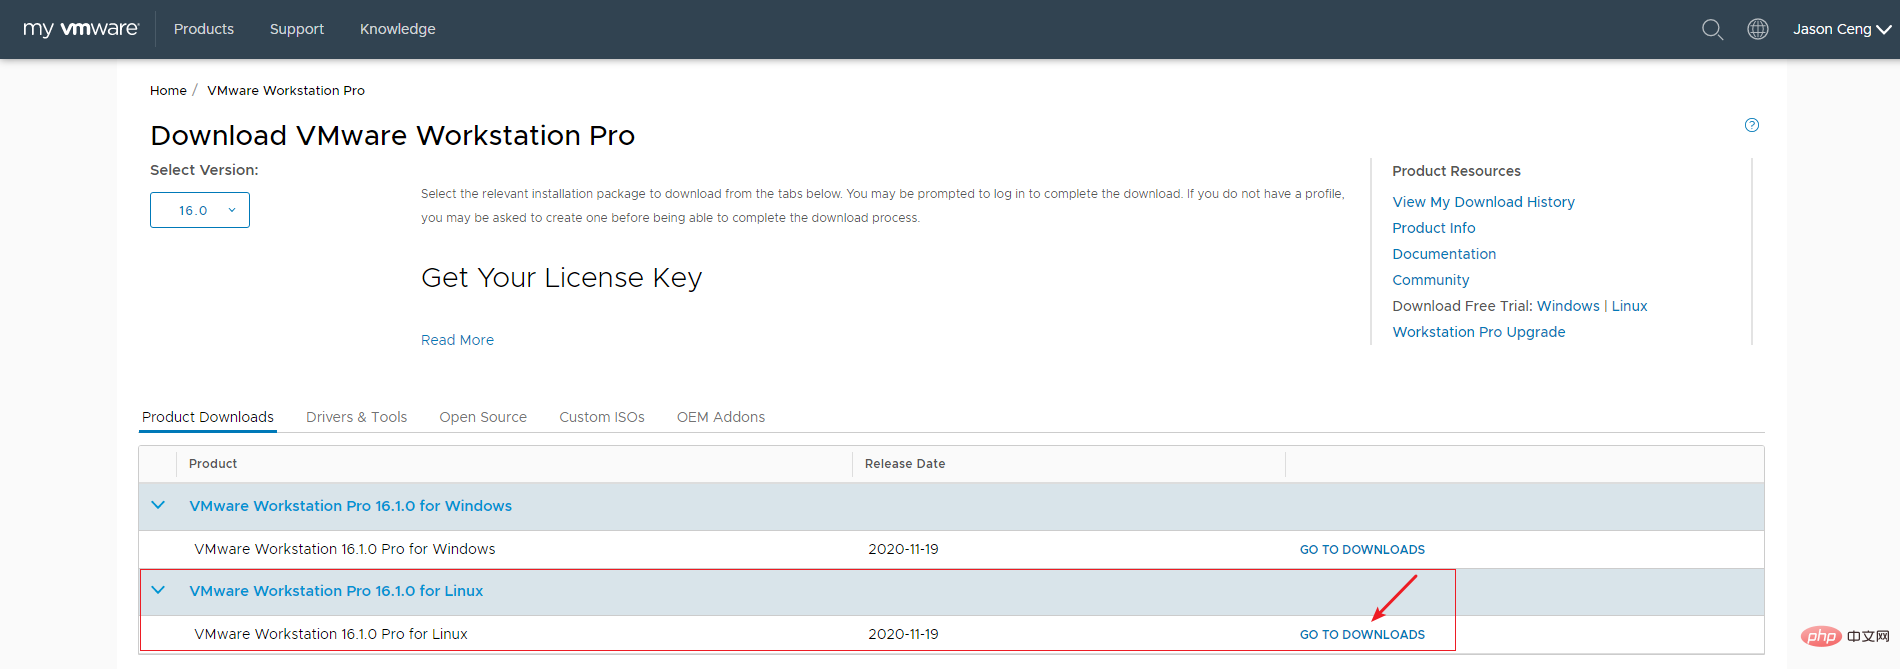Switch to the Drivers & Tools tab
1900x669 pixels.
pos(357,417)
